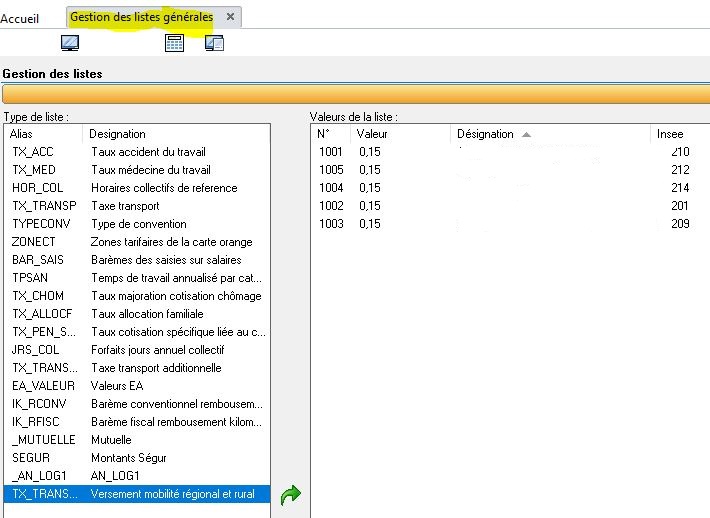This screenshot has width=710, height=518.
Task: Click the monitor icon in the toolbar
Action: point(70,43)
